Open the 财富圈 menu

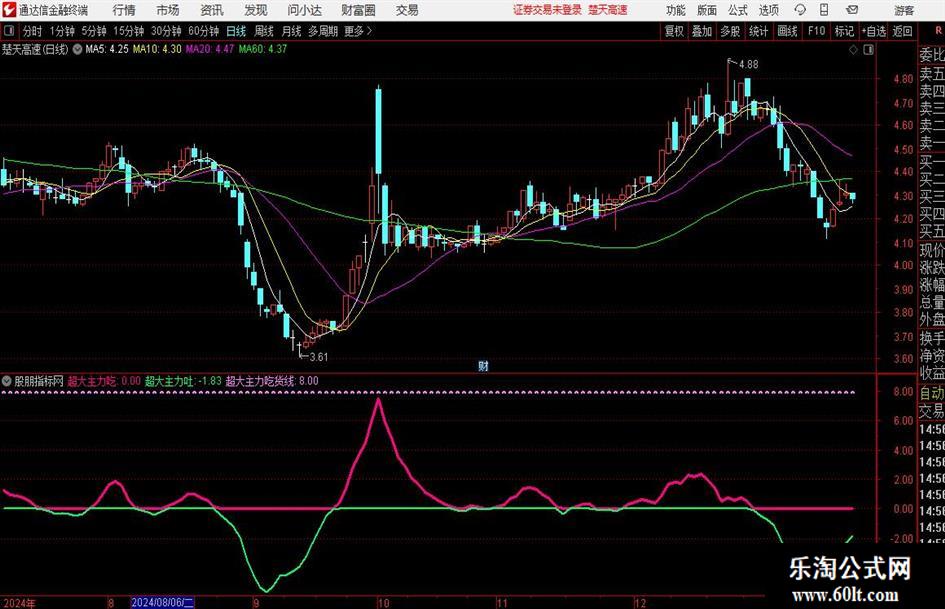[x=358, y=10]
